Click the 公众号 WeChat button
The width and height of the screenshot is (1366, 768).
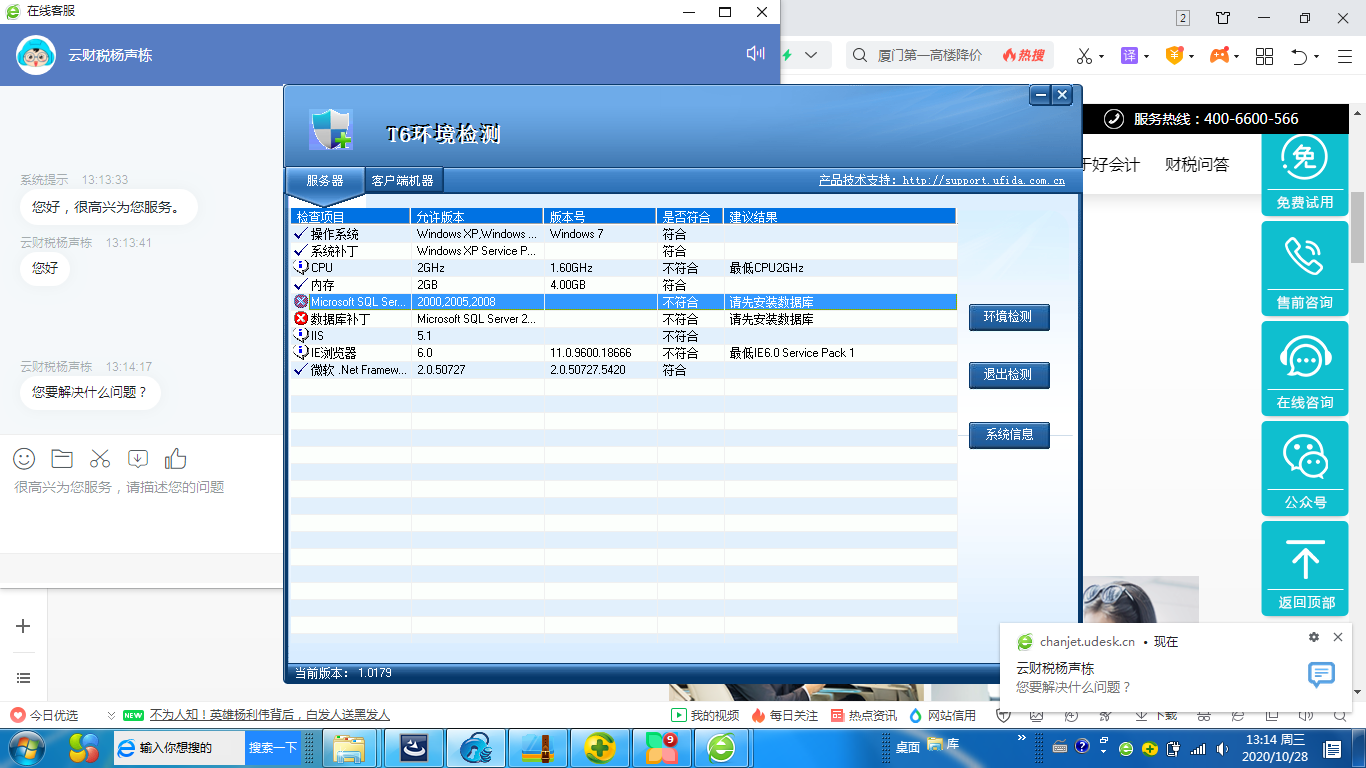click(1305, 468)
